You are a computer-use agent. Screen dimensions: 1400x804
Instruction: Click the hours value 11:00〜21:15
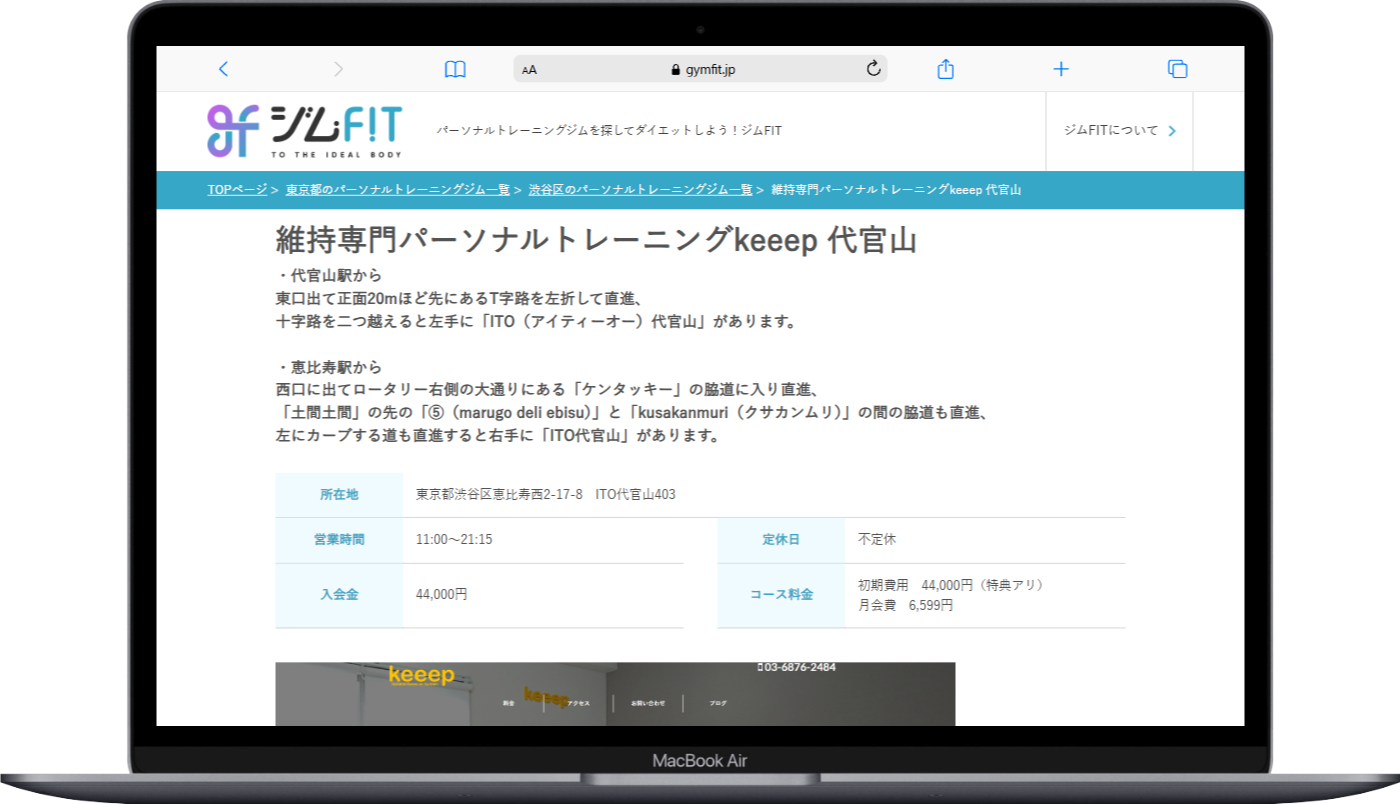tap(454, 540)
